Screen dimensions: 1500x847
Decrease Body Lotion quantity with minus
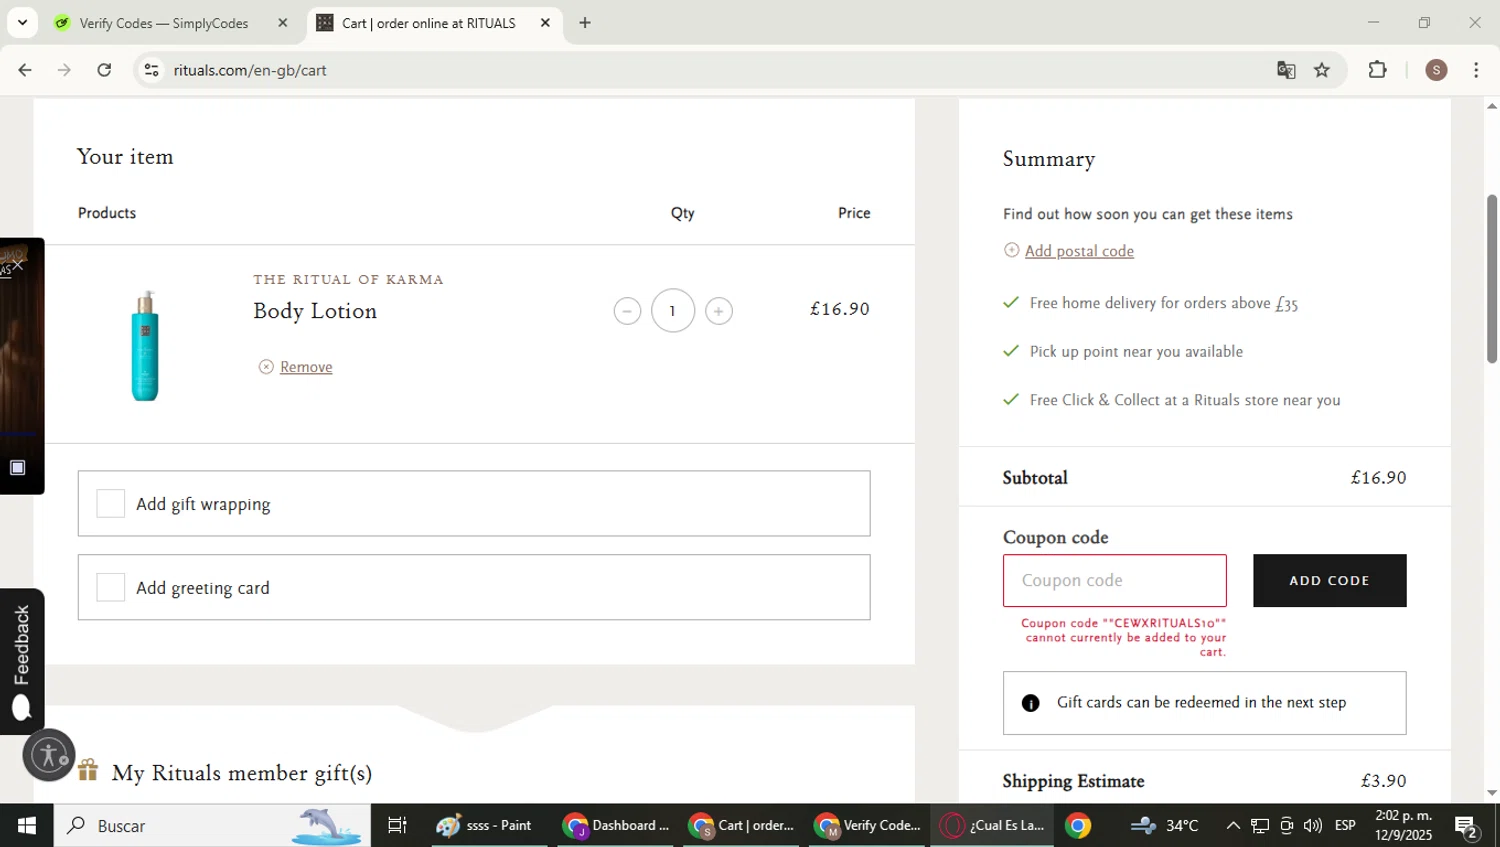point(627,311)
